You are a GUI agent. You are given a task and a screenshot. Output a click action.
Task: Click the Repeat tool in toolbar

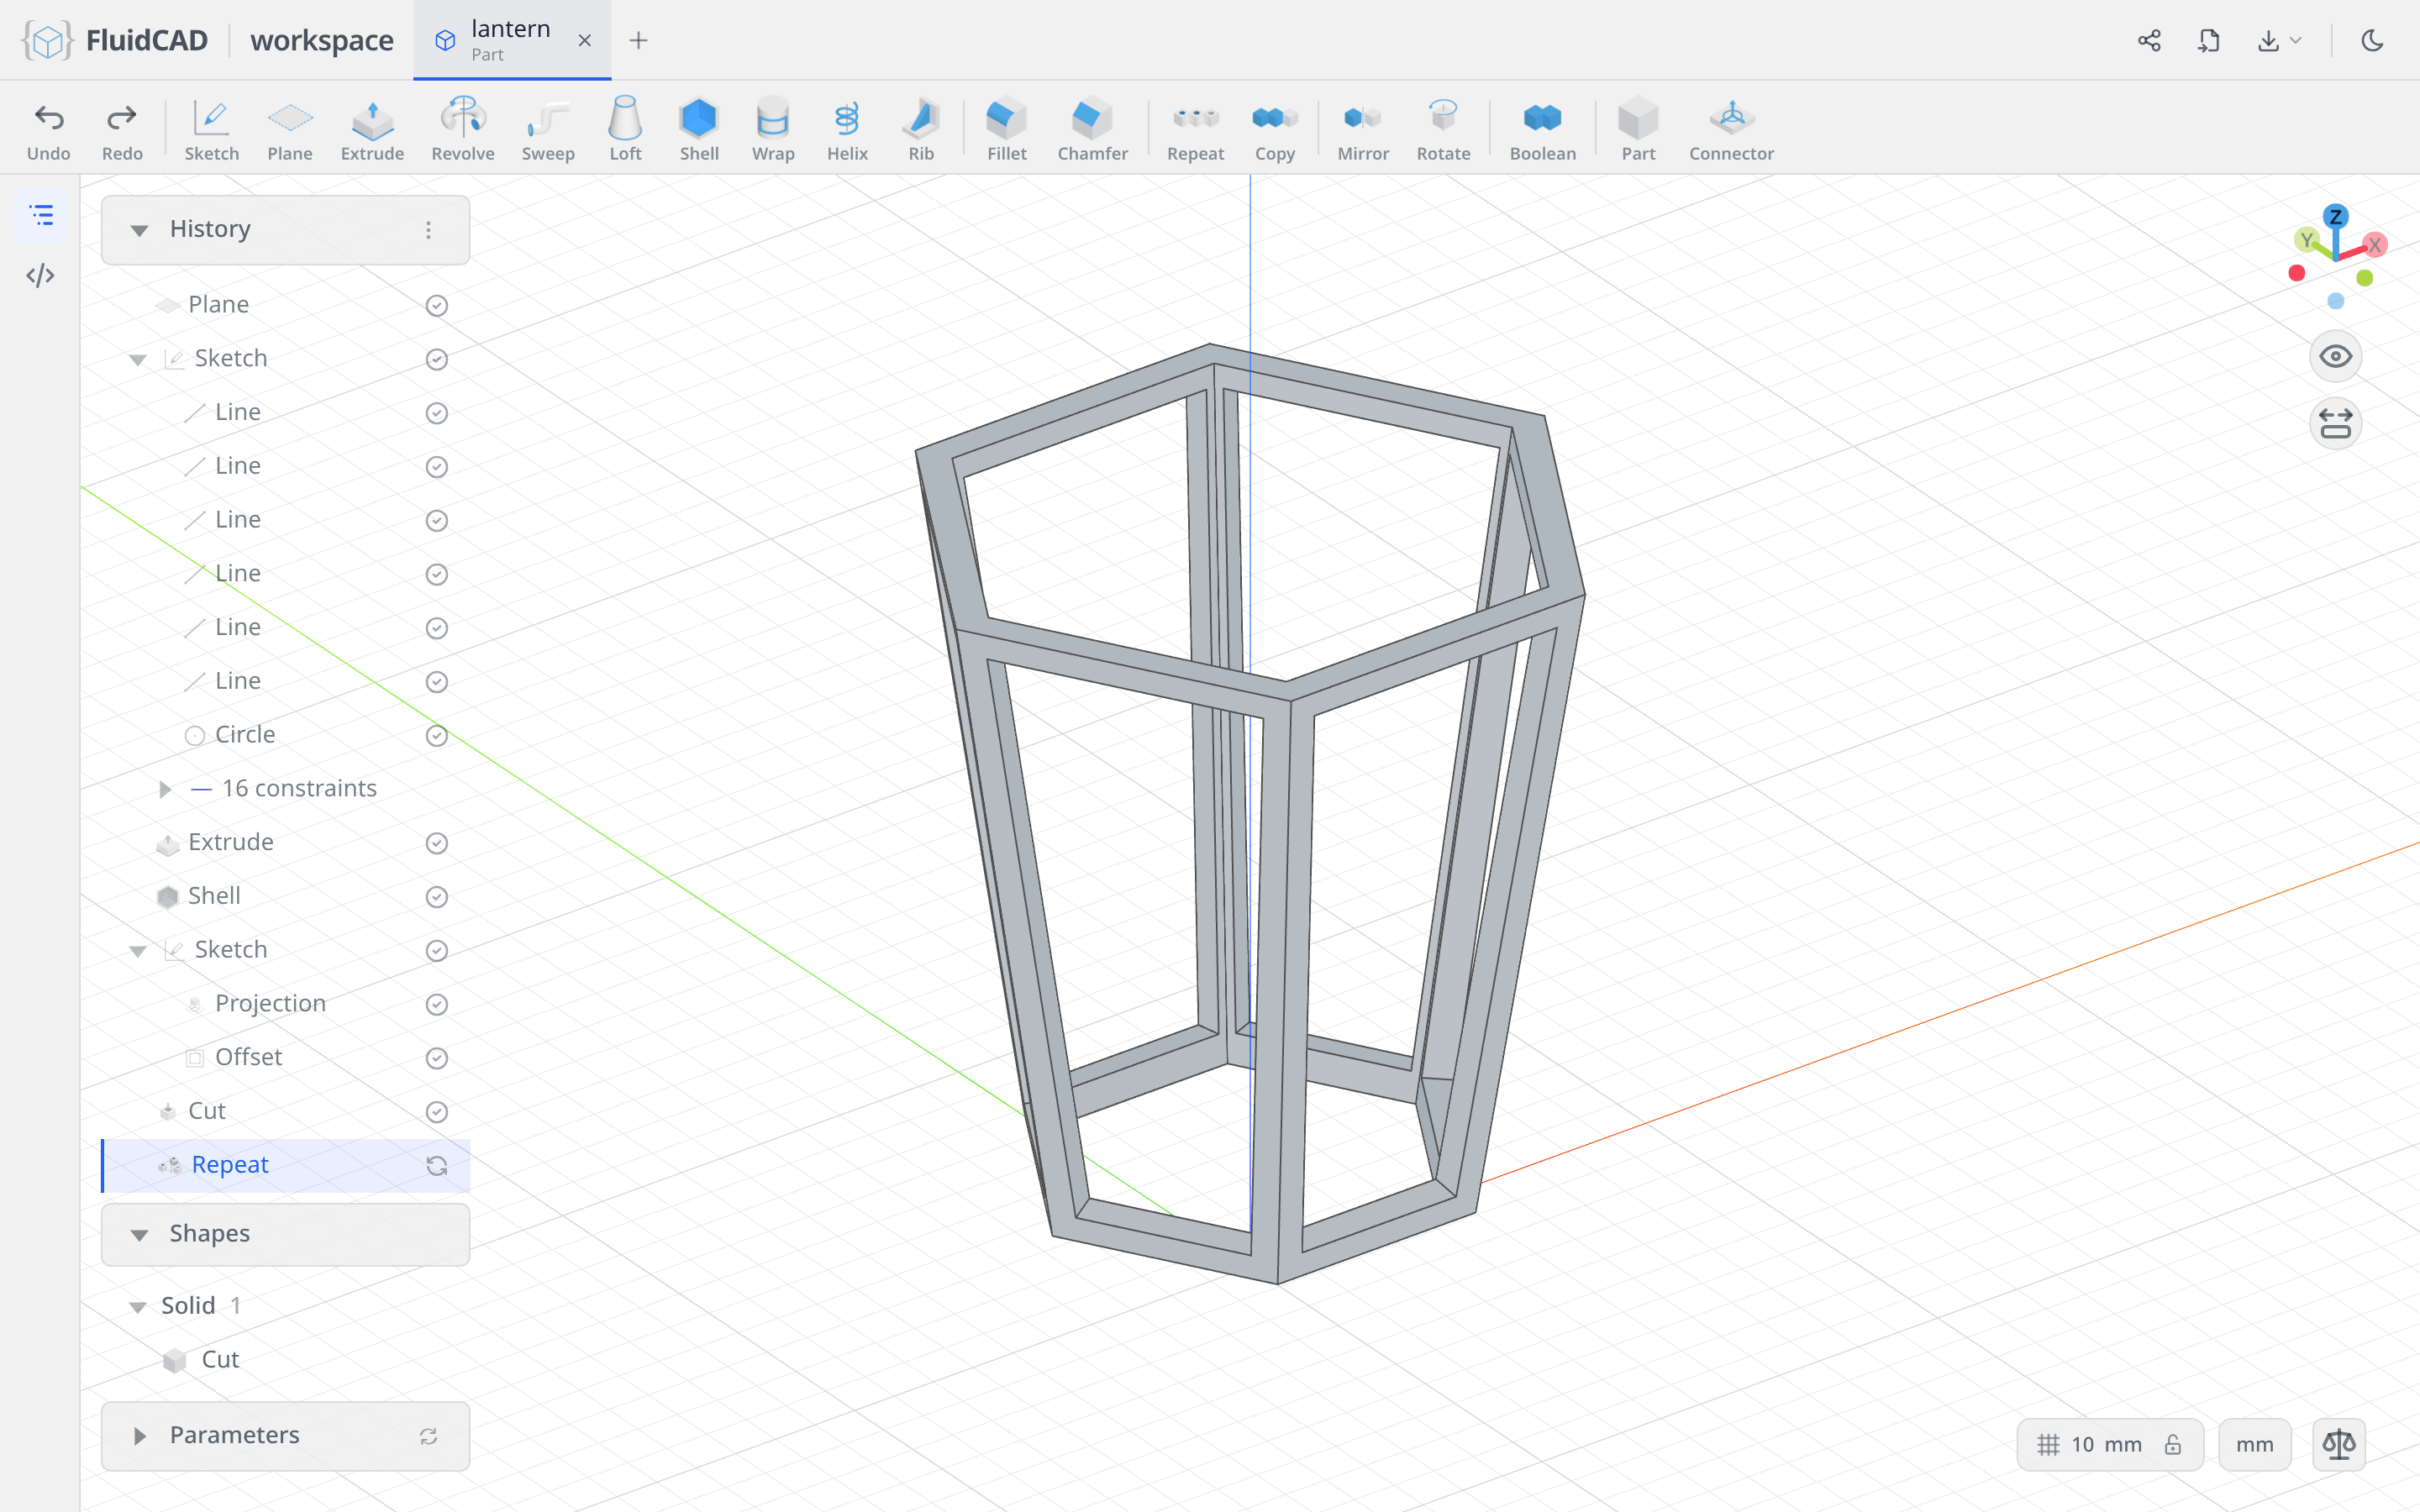click(x=1195, y=130)
